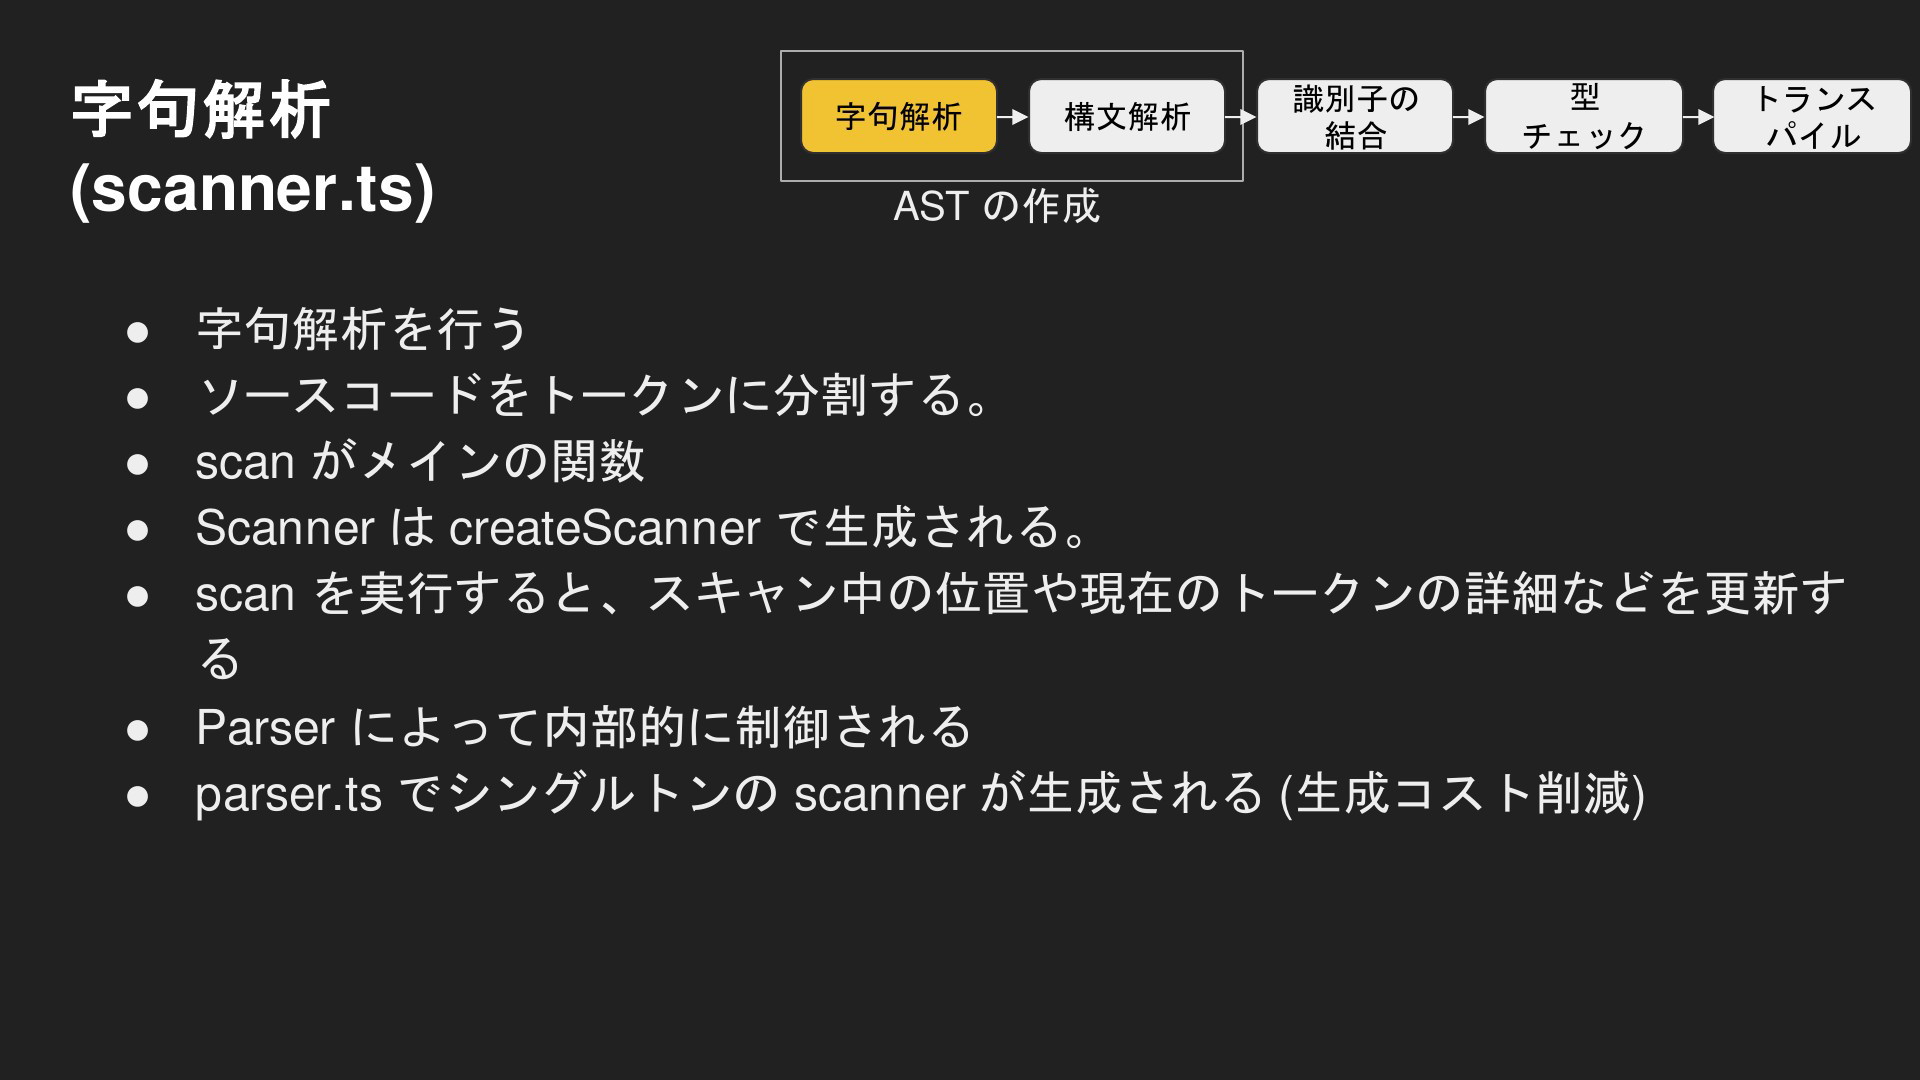The image size is (1920, 1080).
Task: Click the bullet dot before Scanner は
Action: pyautogui.click(x=138, y=530)
